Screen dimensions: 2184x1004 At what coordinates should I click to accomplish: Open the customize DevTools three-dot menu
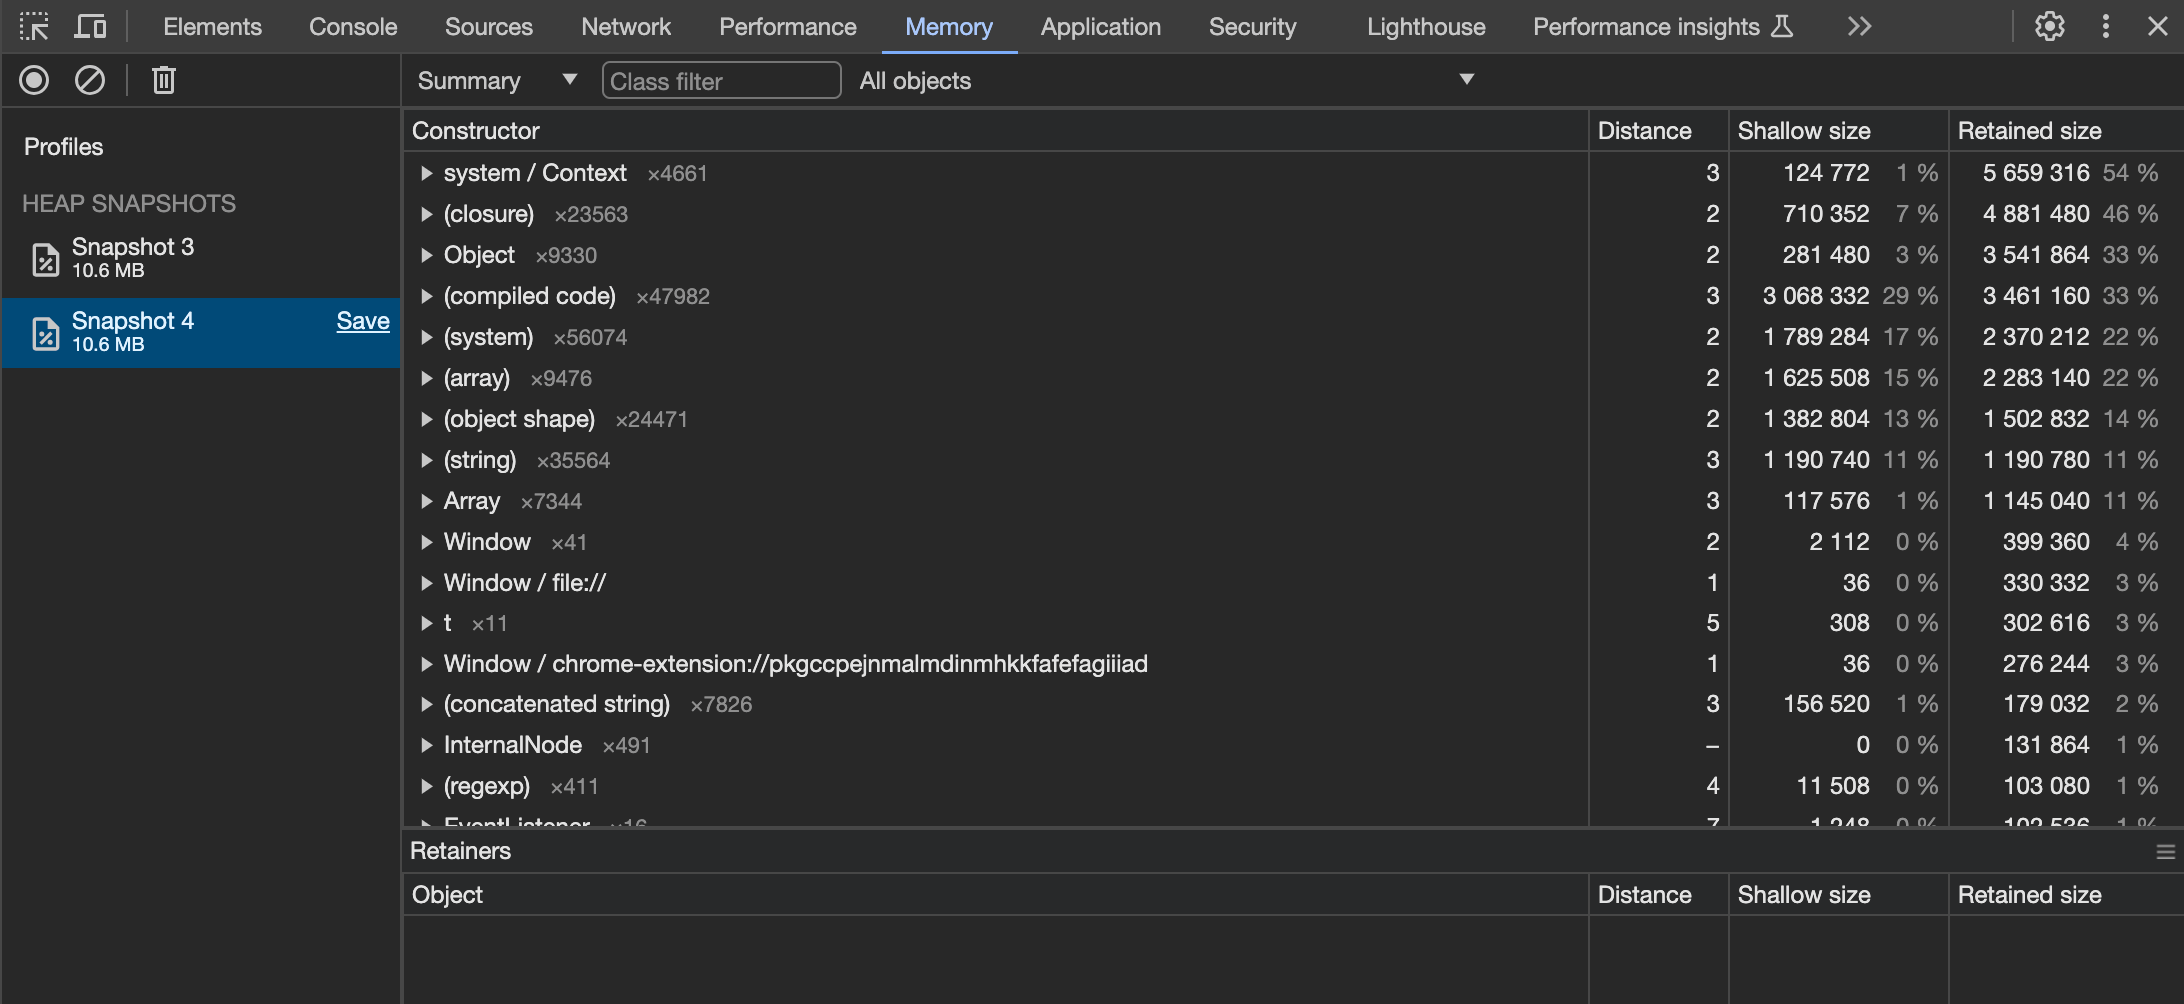2106,27
